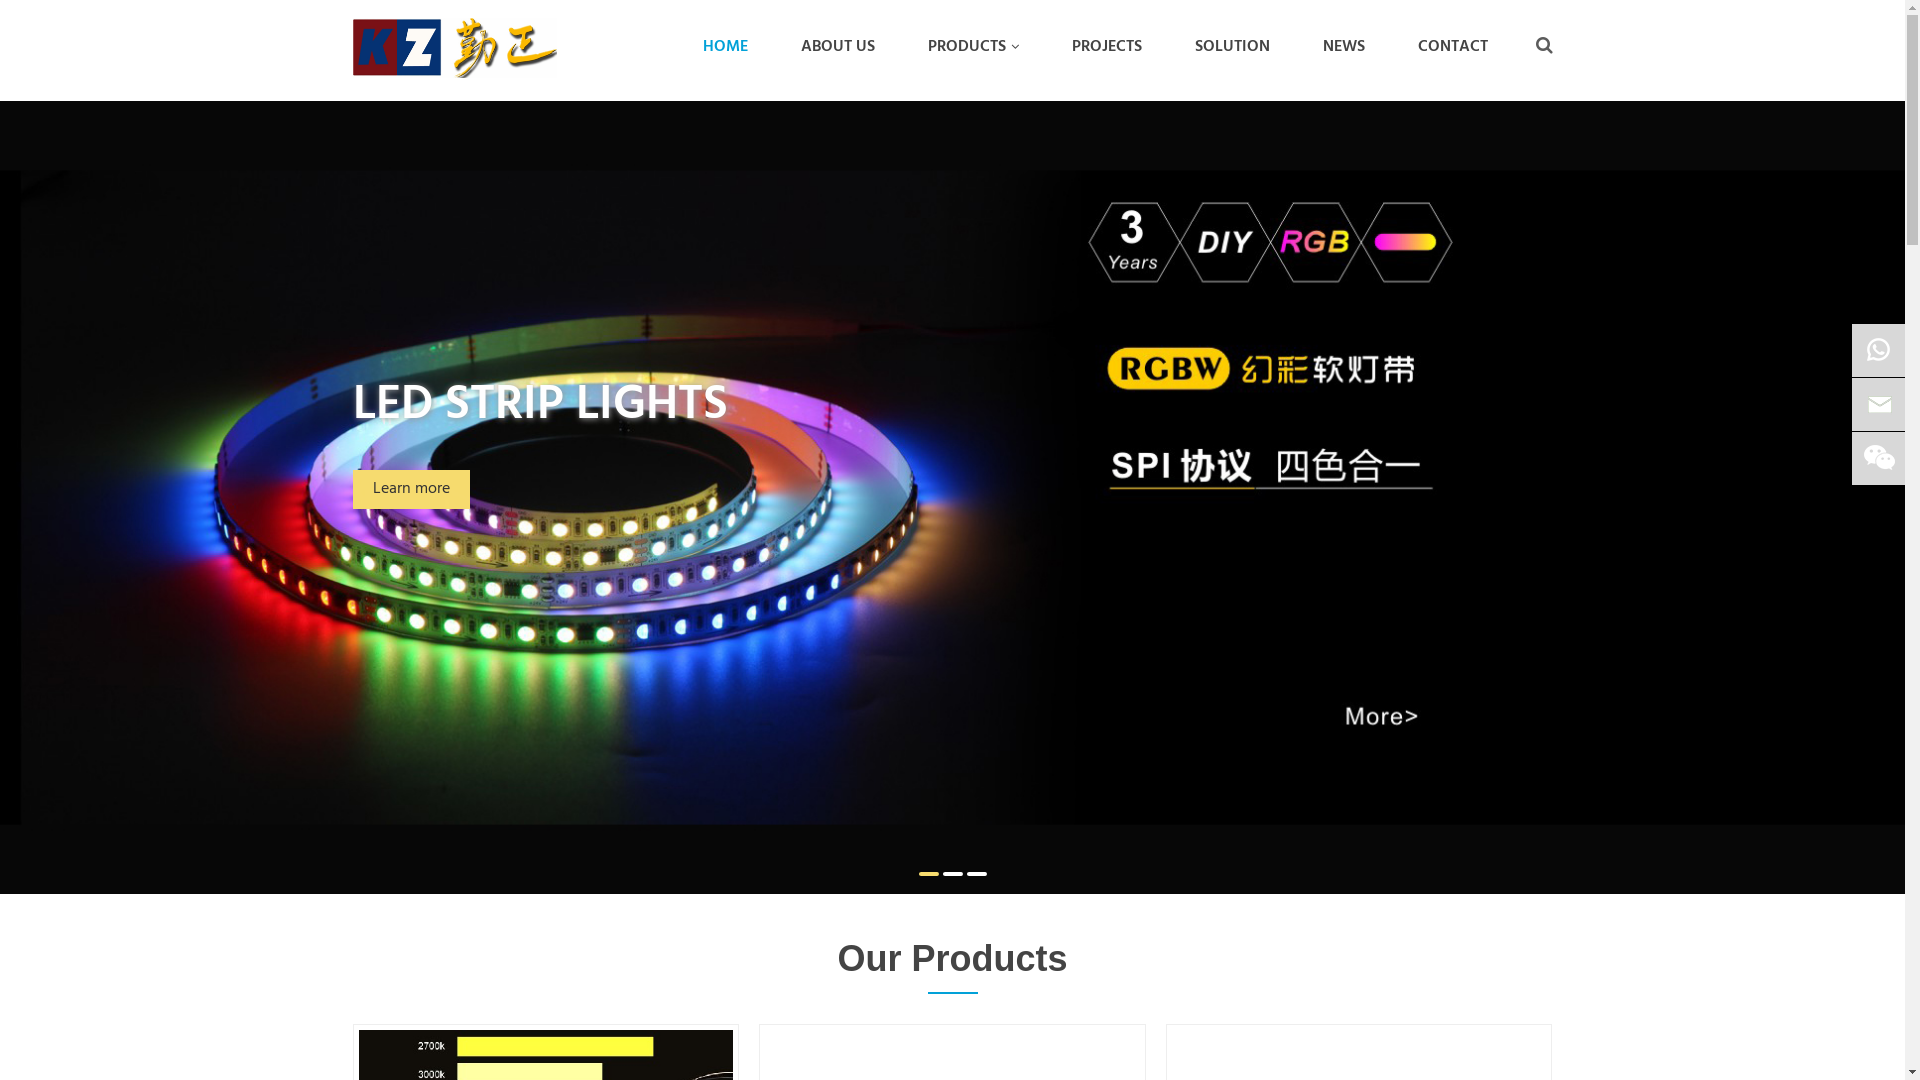The height and width of the screenshot is (1080, 1920).
Task: Click the DIY hexagon badge
Action: click(x=1224, y=242)
